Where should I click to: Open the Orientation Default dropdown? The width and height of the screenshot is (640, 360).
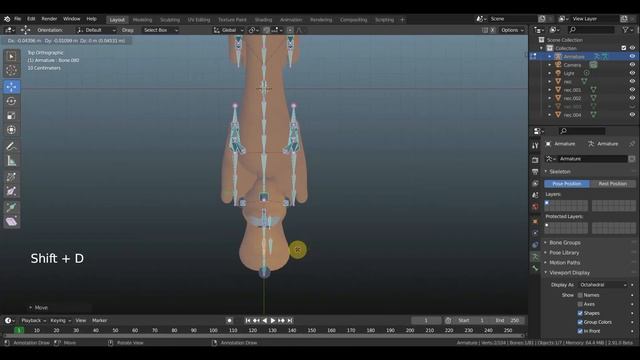pos(96,30)
